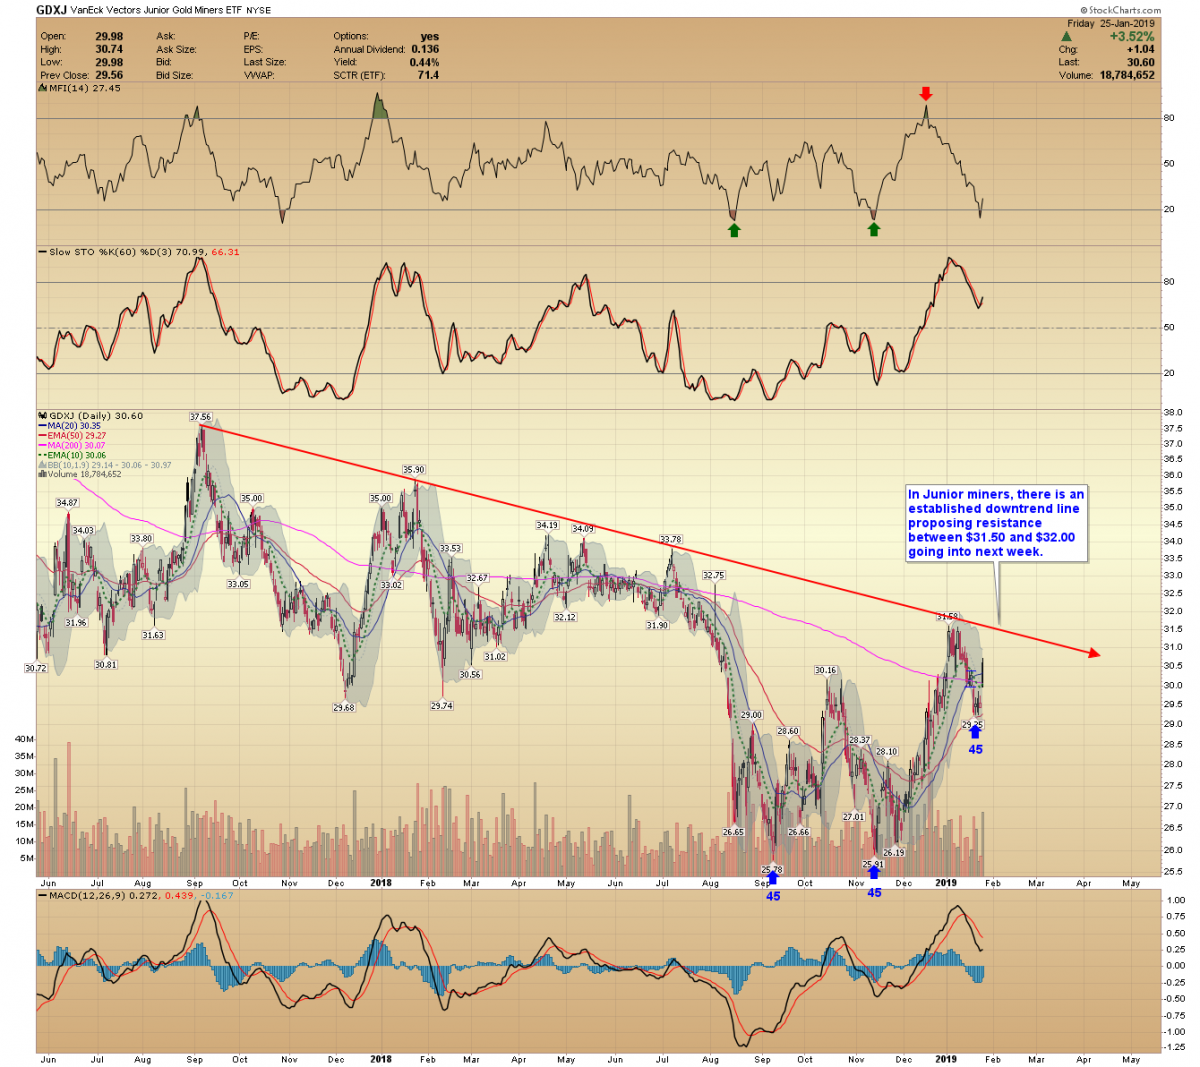Click blue up arrow beneath the 25.78 low
The image size is (1200, 1067).
772,879
